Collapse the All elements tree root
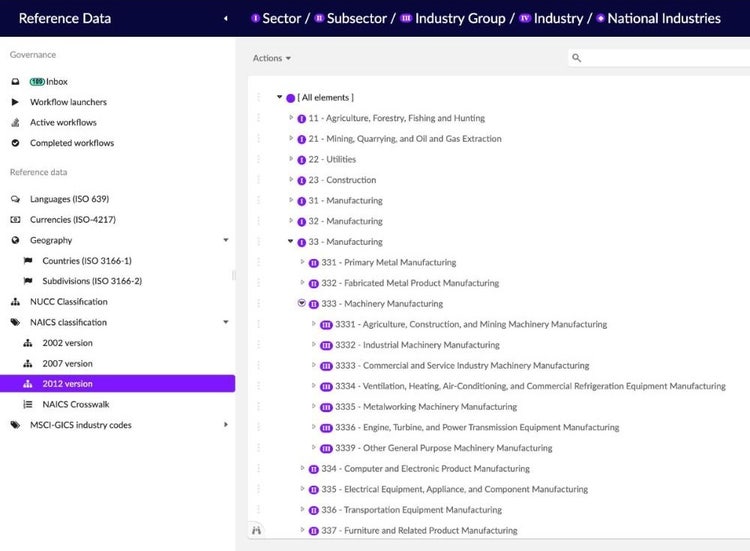The width and height of the screenshot is (750, 551). point(279,97)
